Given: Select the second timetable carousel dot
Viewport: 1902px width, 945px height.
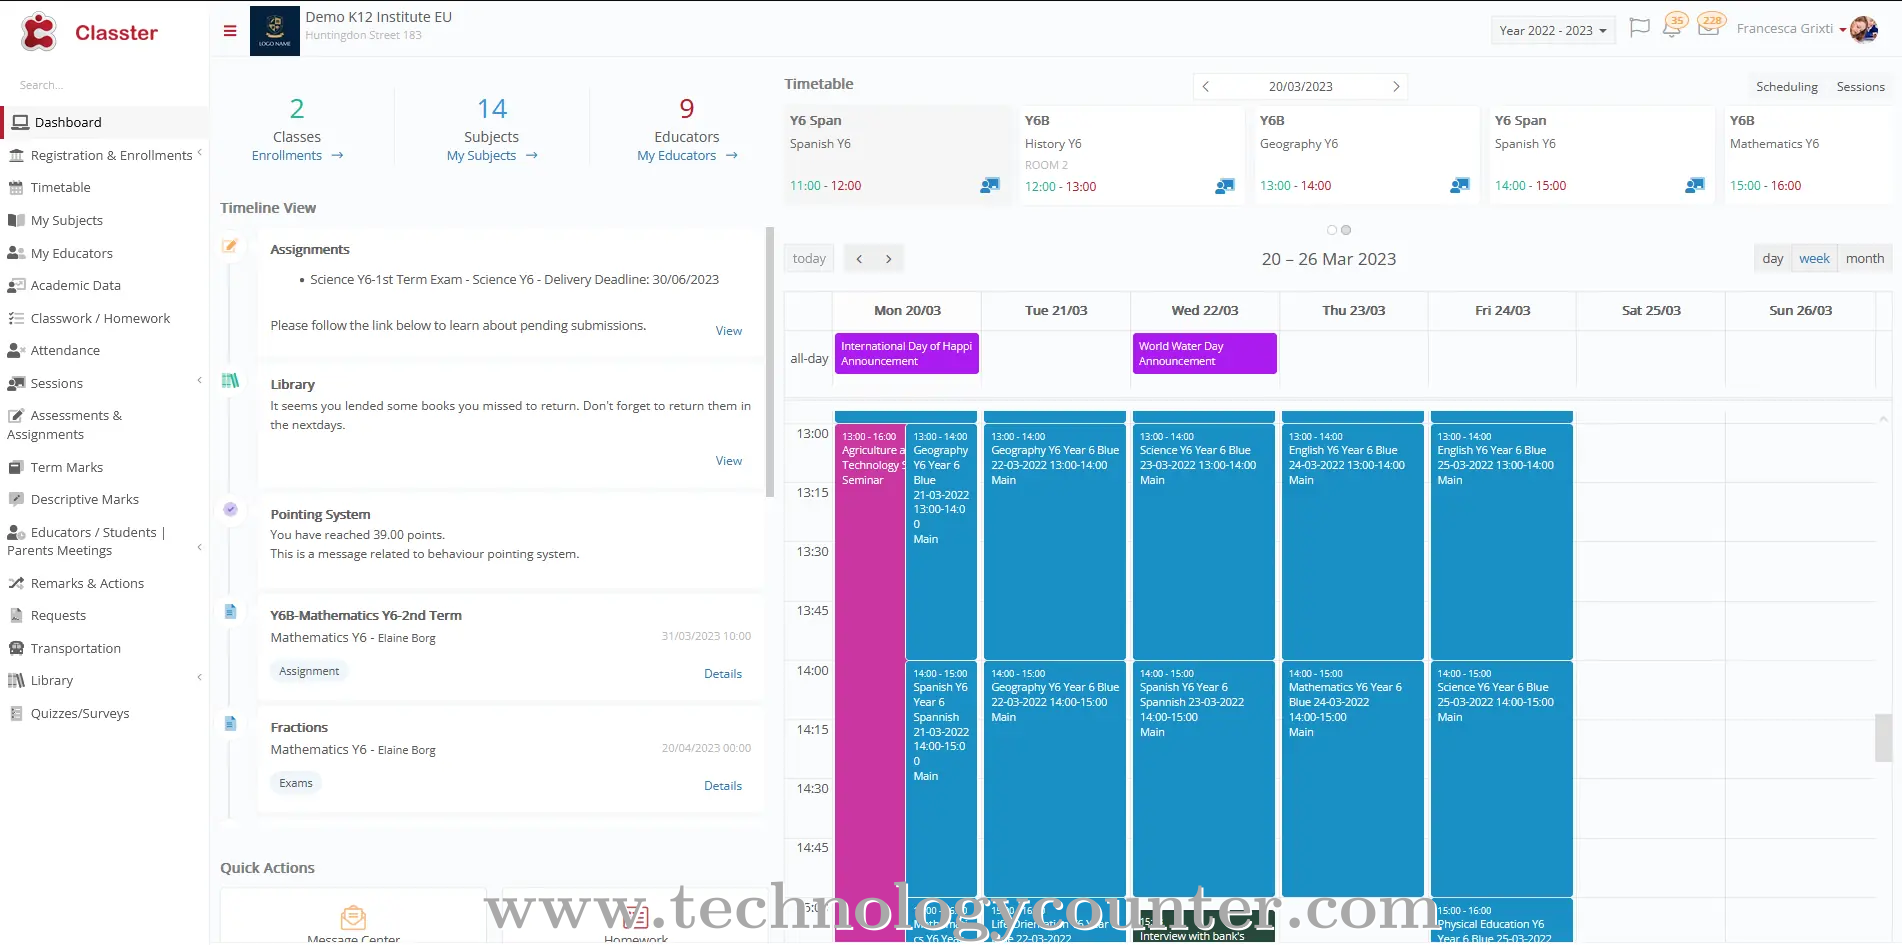Looking at the screenshot, I should pyautogui.click(x=1346, y=230).
